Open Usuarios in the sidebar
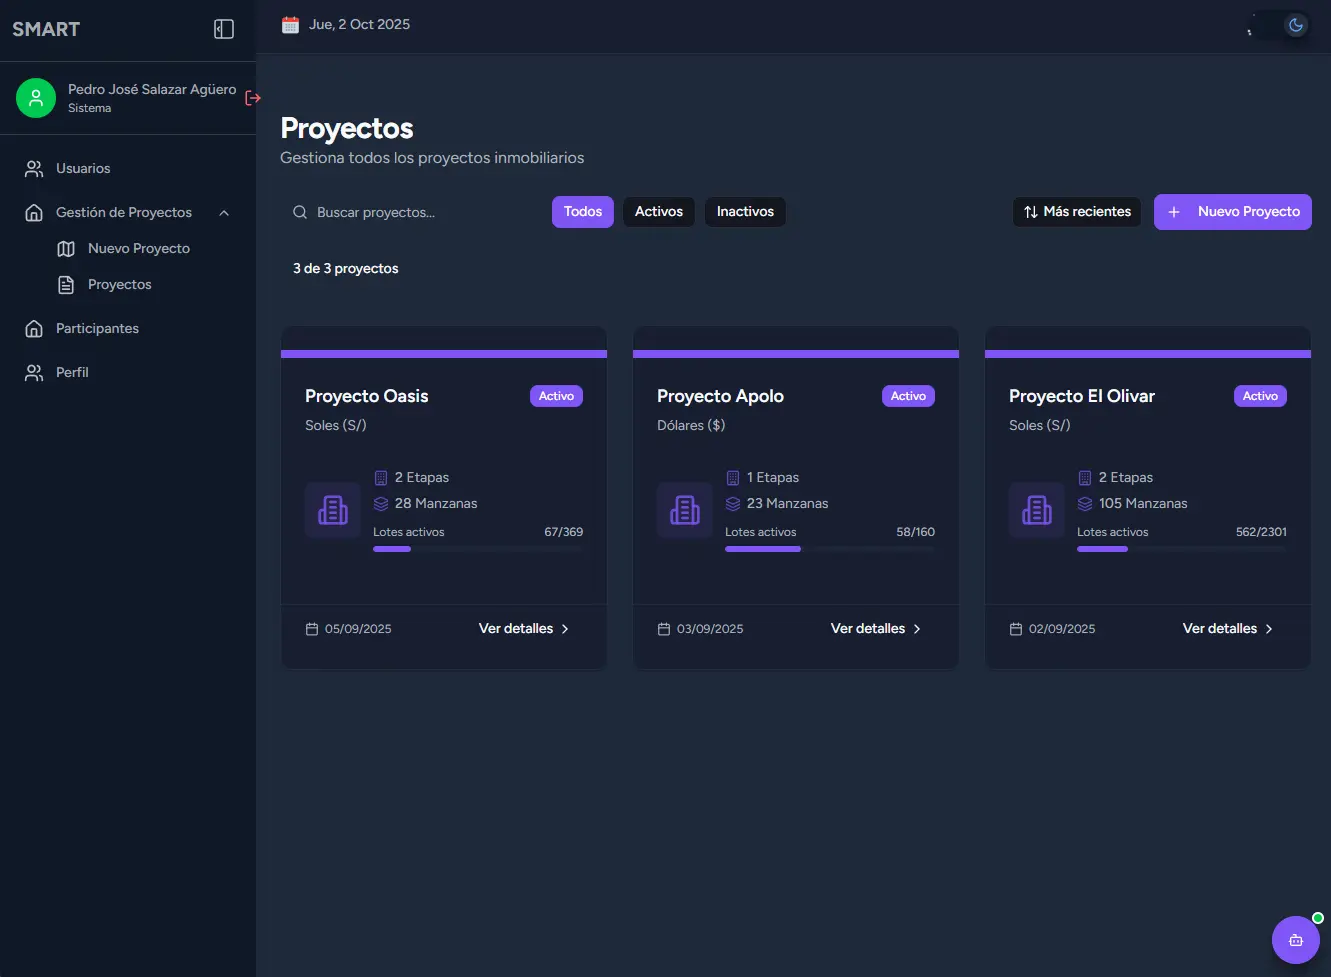 83,169
